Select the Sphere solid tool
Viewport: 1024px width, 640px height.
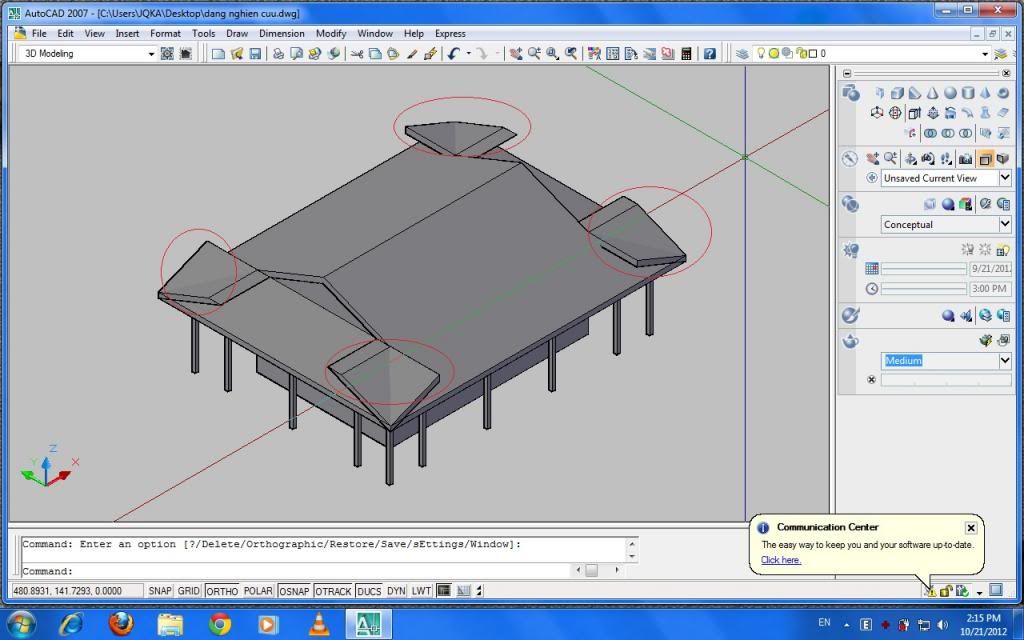pyautogui.click(x=950, y=93)
